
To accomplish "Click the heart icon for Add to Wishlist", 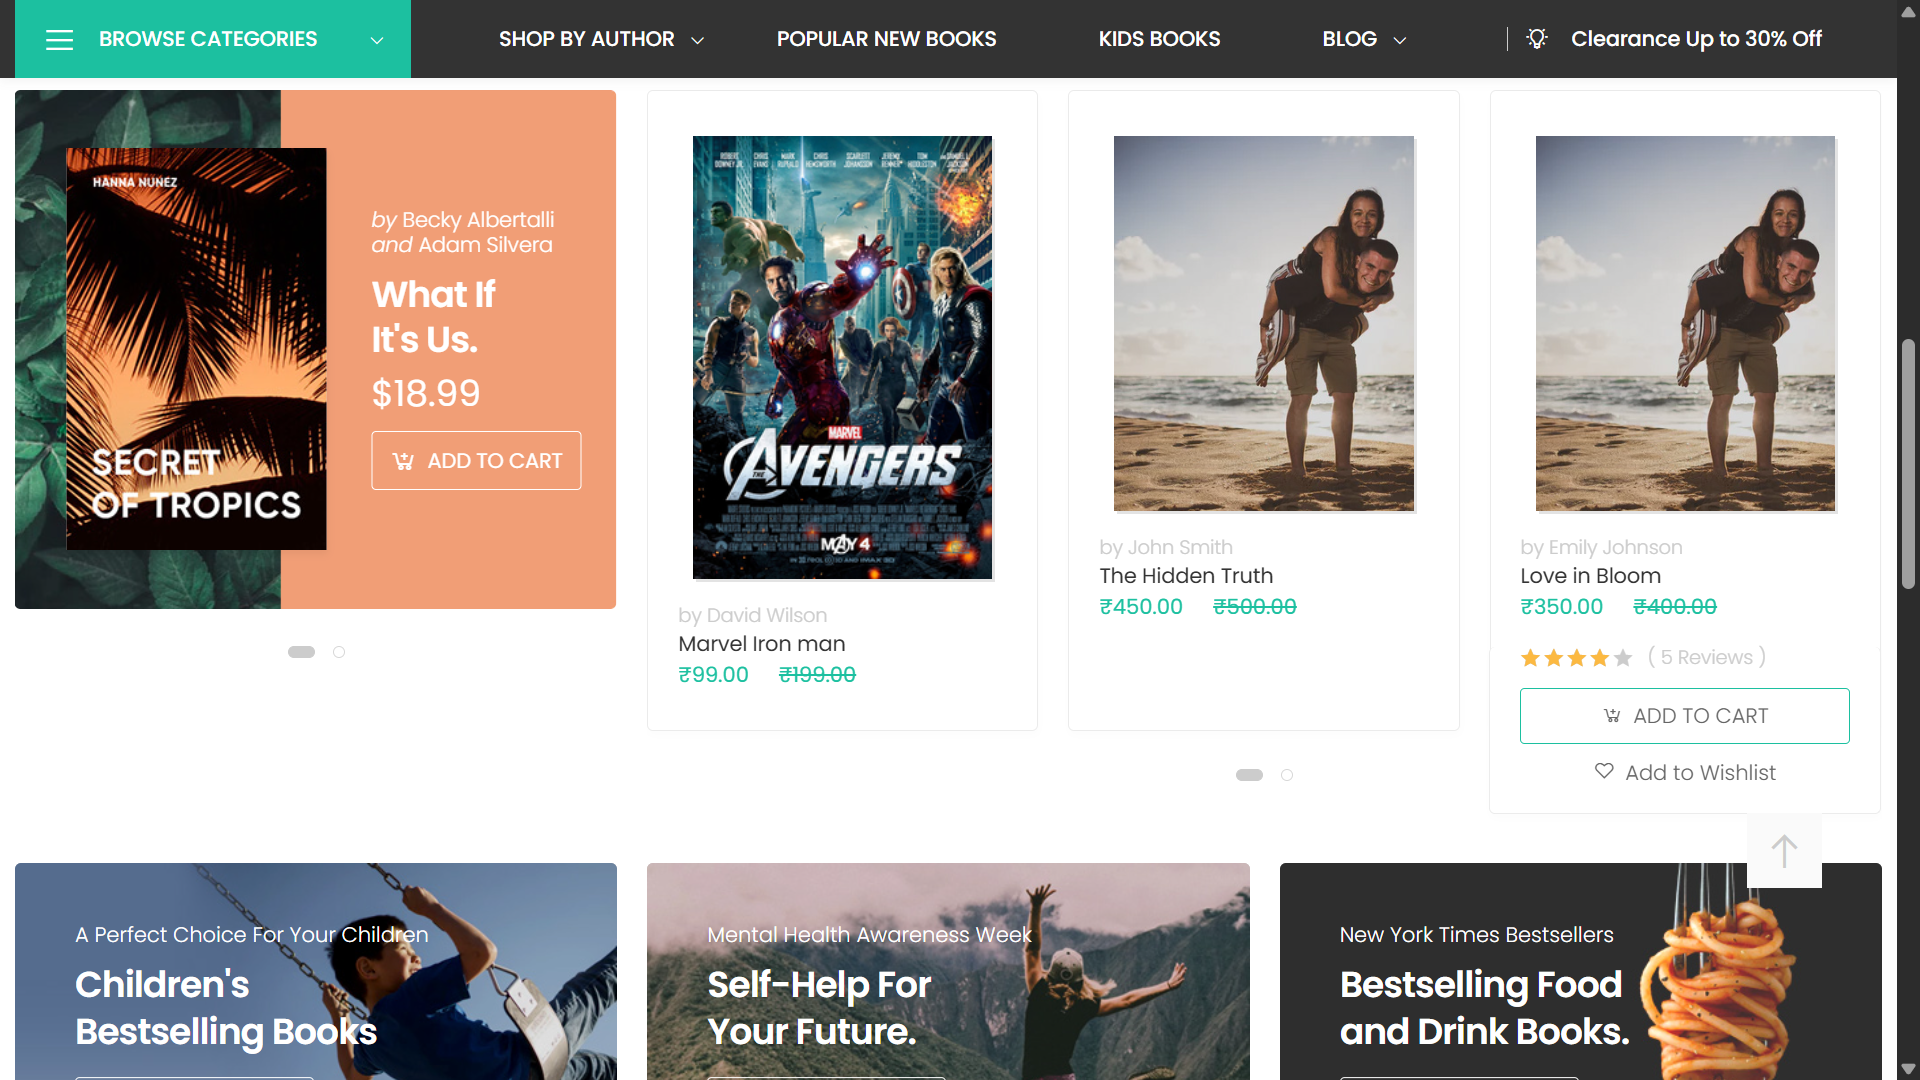I will point(1604,771).
